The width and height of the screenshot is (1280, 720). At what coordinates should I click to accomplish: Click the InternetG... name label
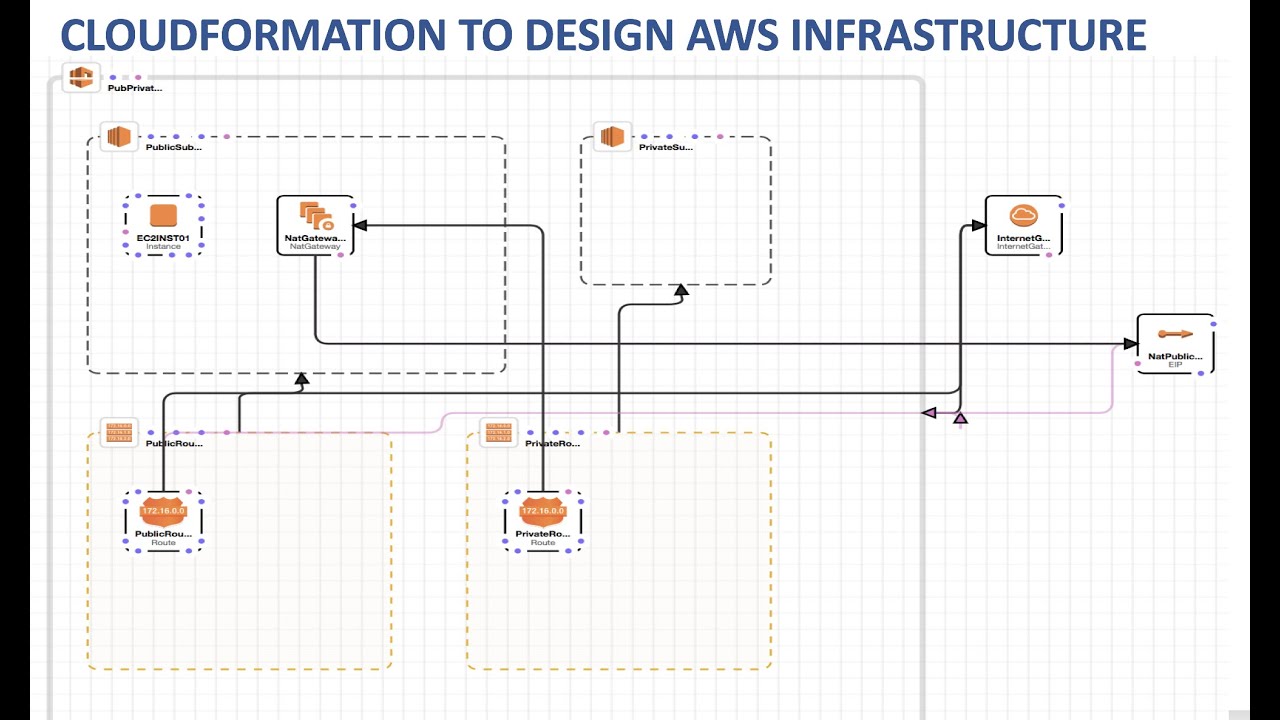click(x=1023, y=239)
